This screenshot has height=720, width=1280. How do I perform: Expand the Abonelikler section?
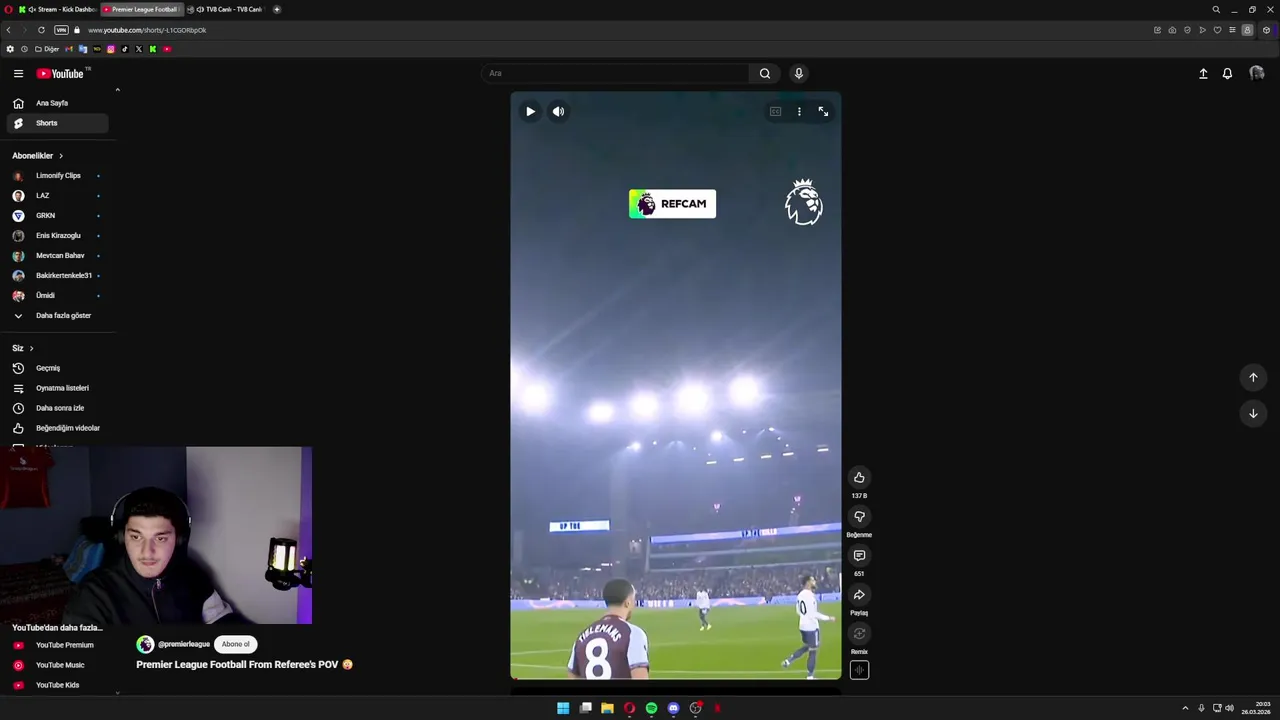(x=38, y=156)
